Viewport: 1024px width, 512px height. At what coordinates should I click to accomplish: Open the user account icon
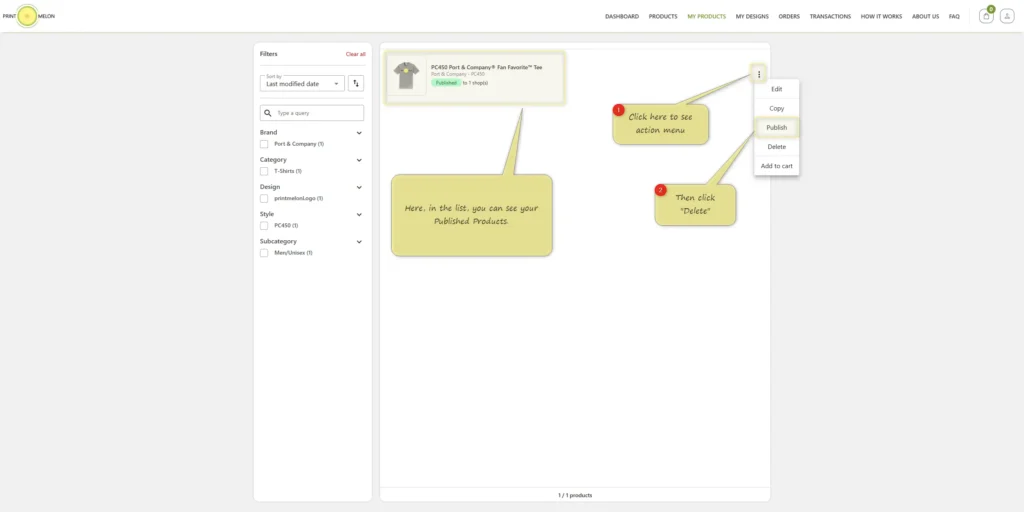click(1006, 16)
